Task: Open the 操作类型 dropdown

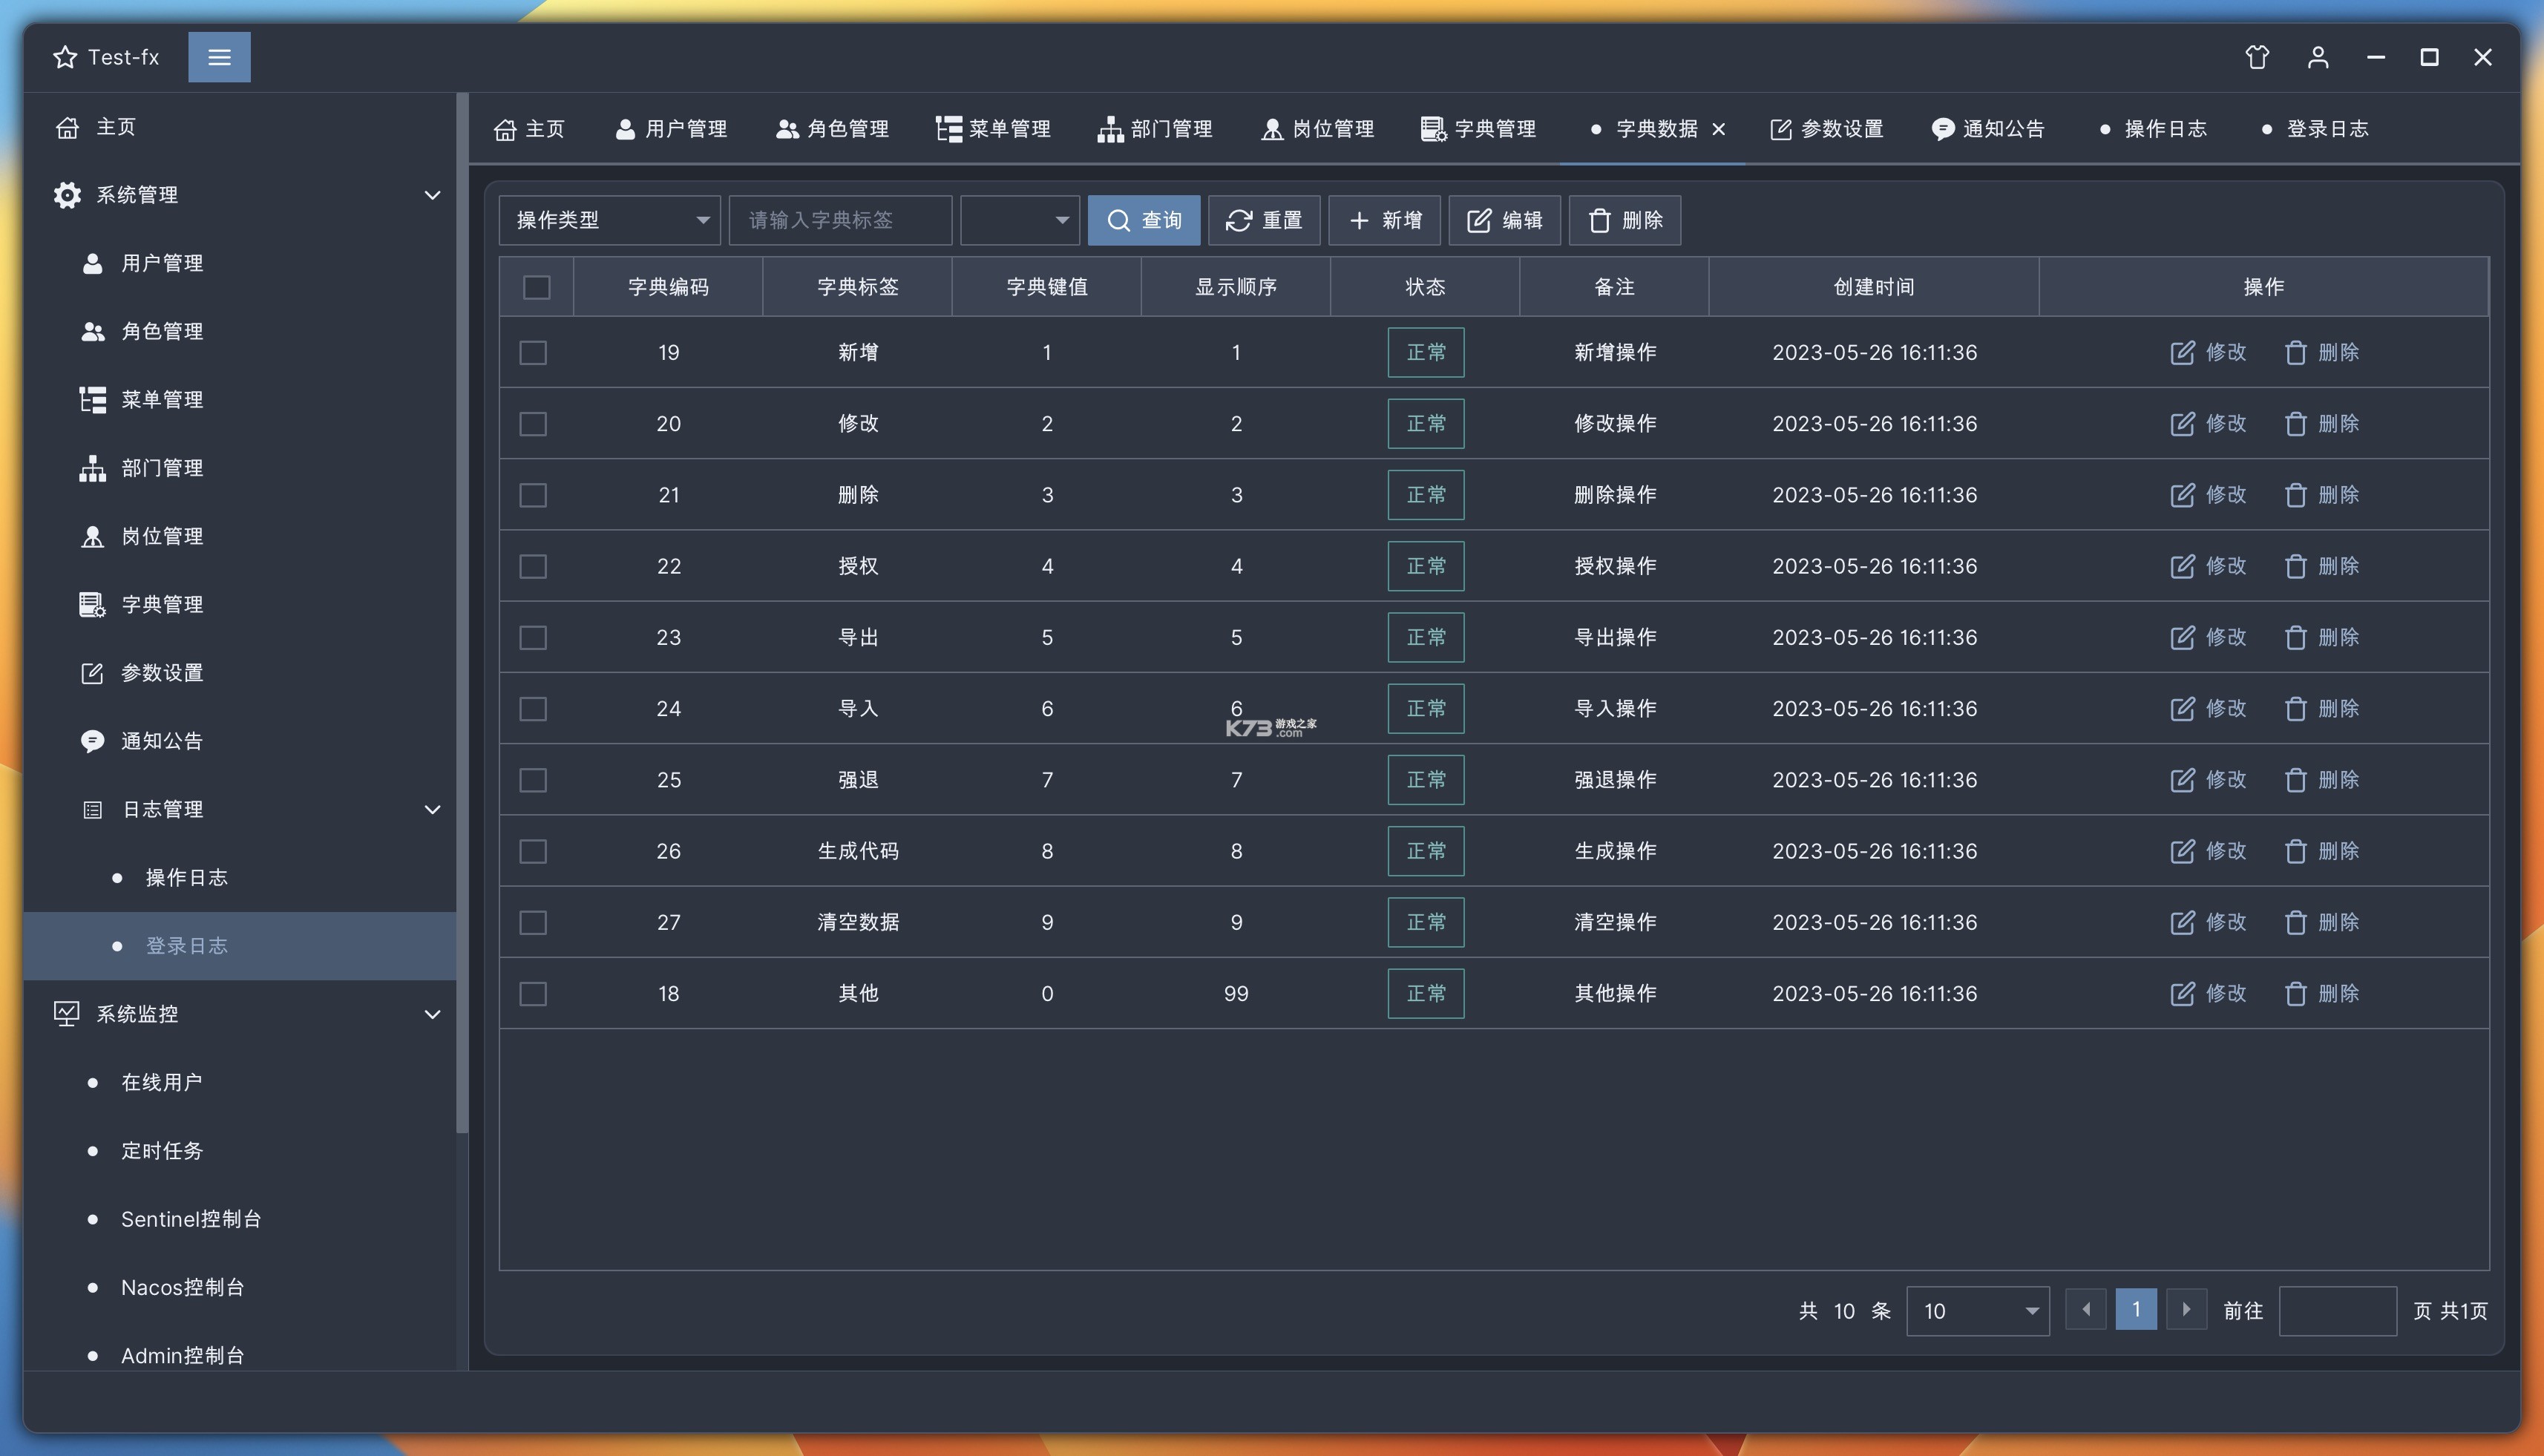Action: point(609,220)
